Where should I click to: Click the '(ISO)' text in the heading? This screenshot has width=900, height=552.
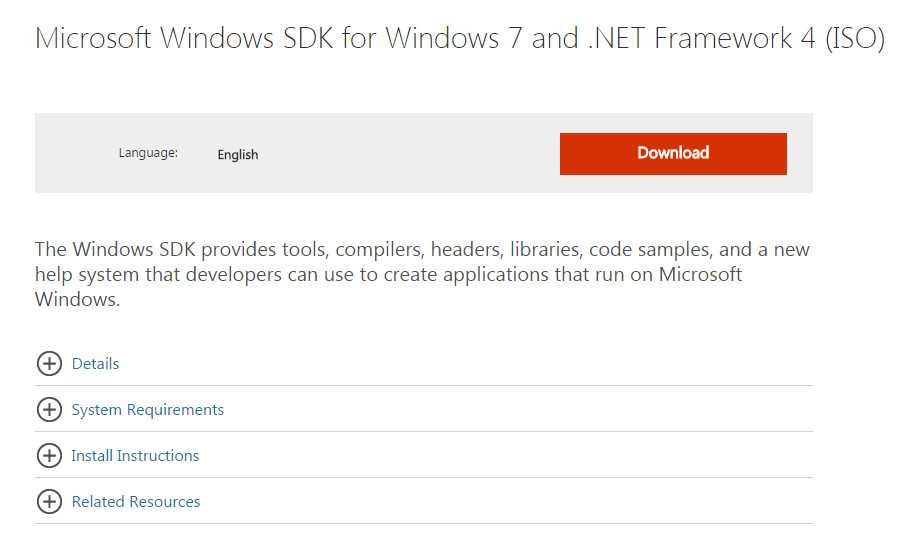pyautogui.click(x=855, y=38)
